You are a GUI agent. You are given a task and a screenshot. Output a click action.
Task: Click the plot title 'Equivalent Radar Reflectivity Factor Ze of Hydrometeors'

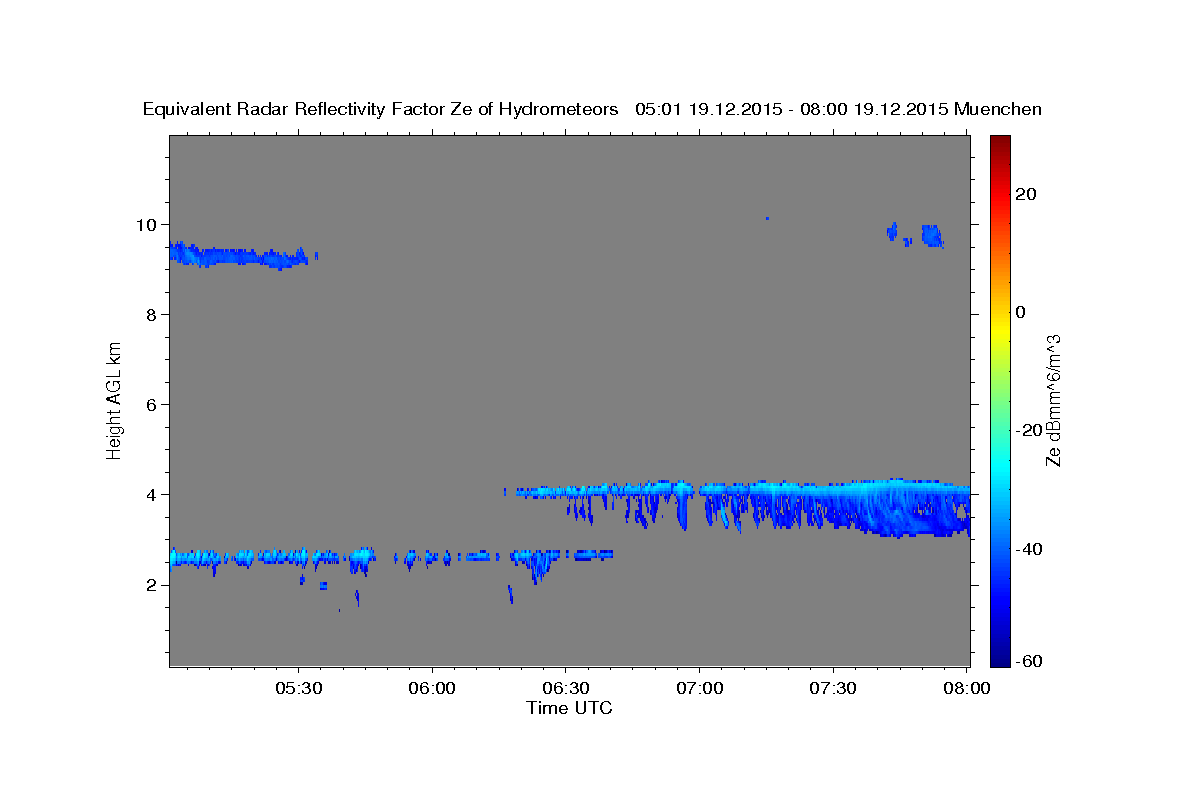380,110
